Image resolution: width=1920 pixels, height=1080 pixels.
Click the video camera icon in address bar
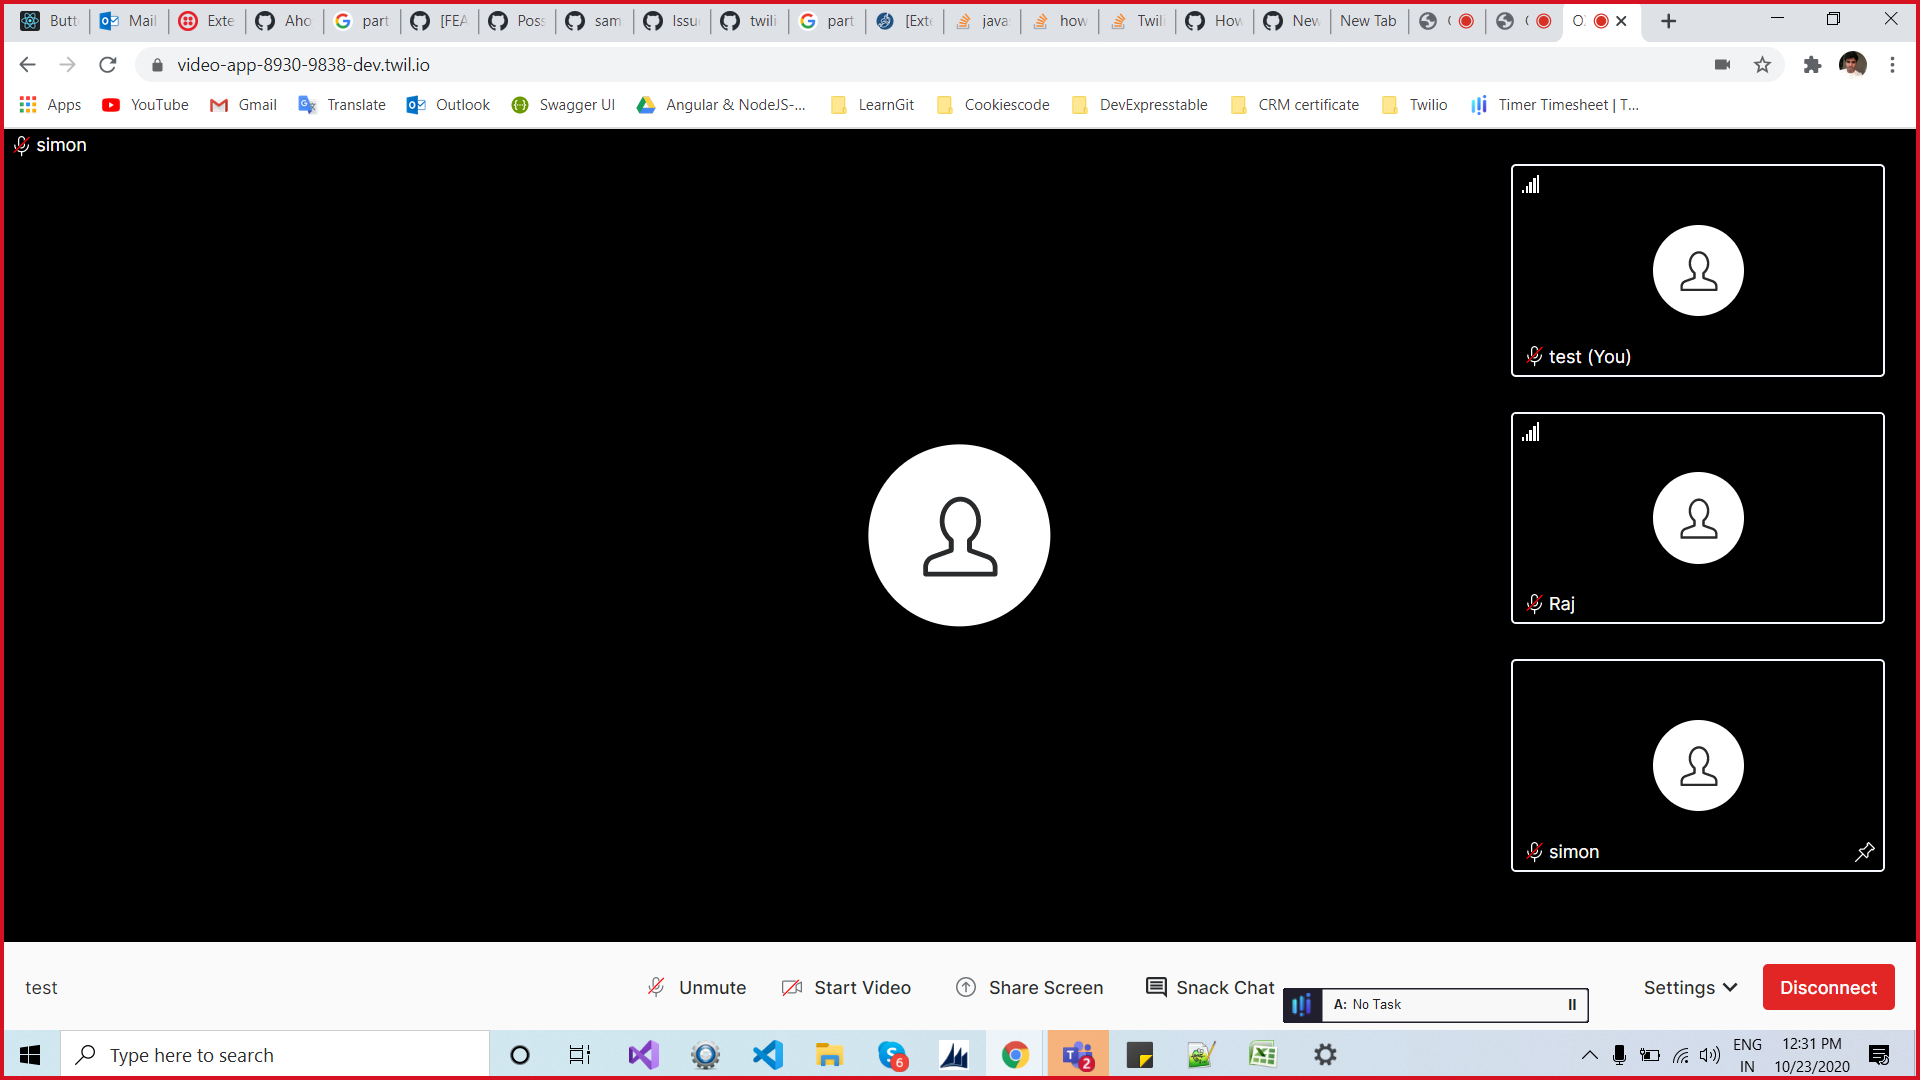point(1723,64)
